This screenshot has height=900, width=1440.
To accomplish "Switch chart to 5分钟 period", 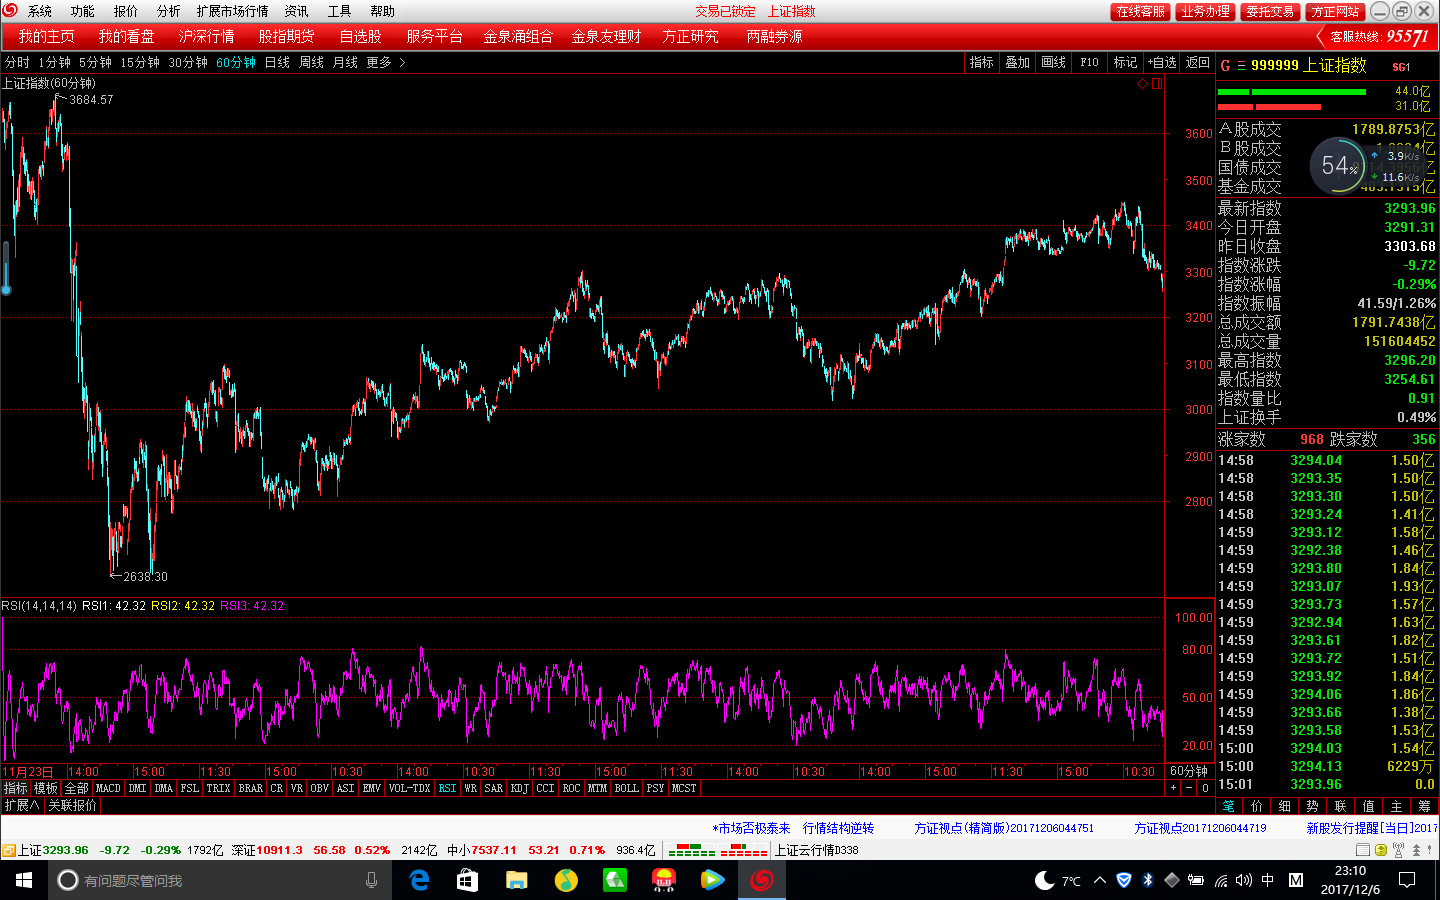I will click(96, 62).
